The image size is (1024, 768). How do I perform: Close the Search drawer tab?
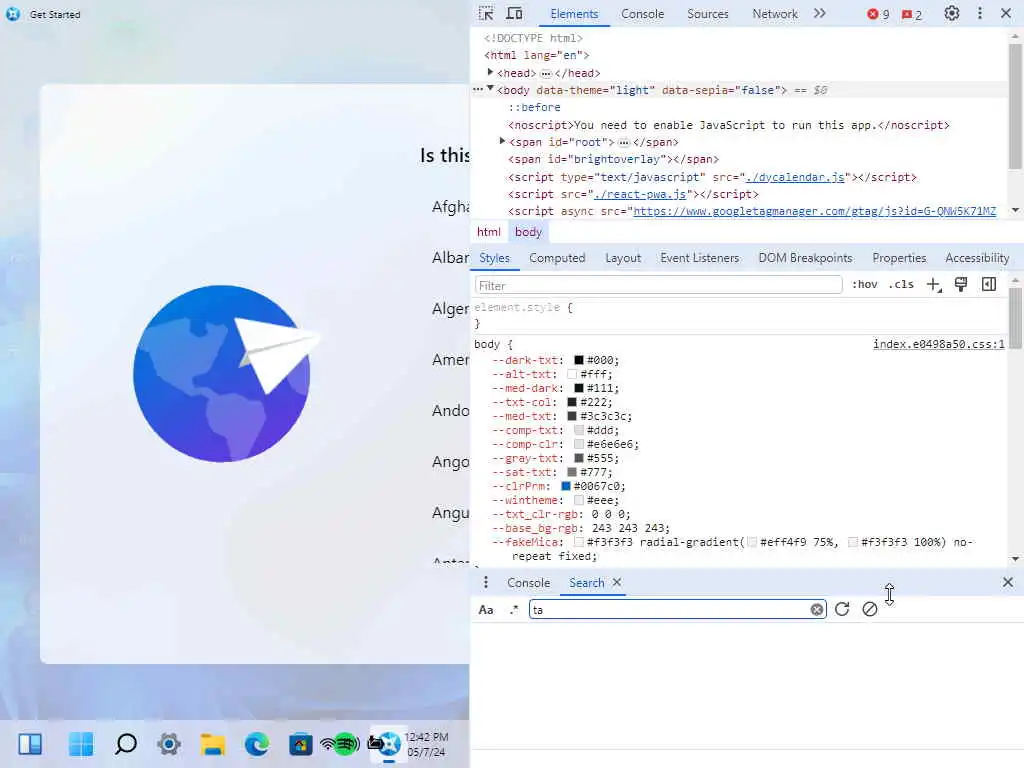click(616, 582)
